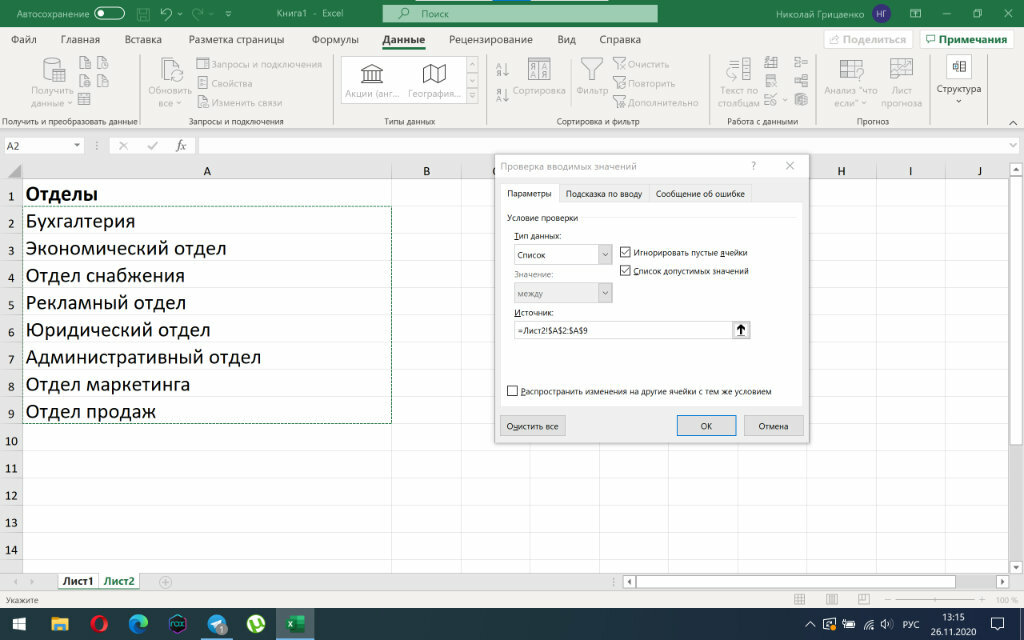This screenshot has height=640, width=1024.
Task: Toggle the Autosave switch
Action: point(109,13)
